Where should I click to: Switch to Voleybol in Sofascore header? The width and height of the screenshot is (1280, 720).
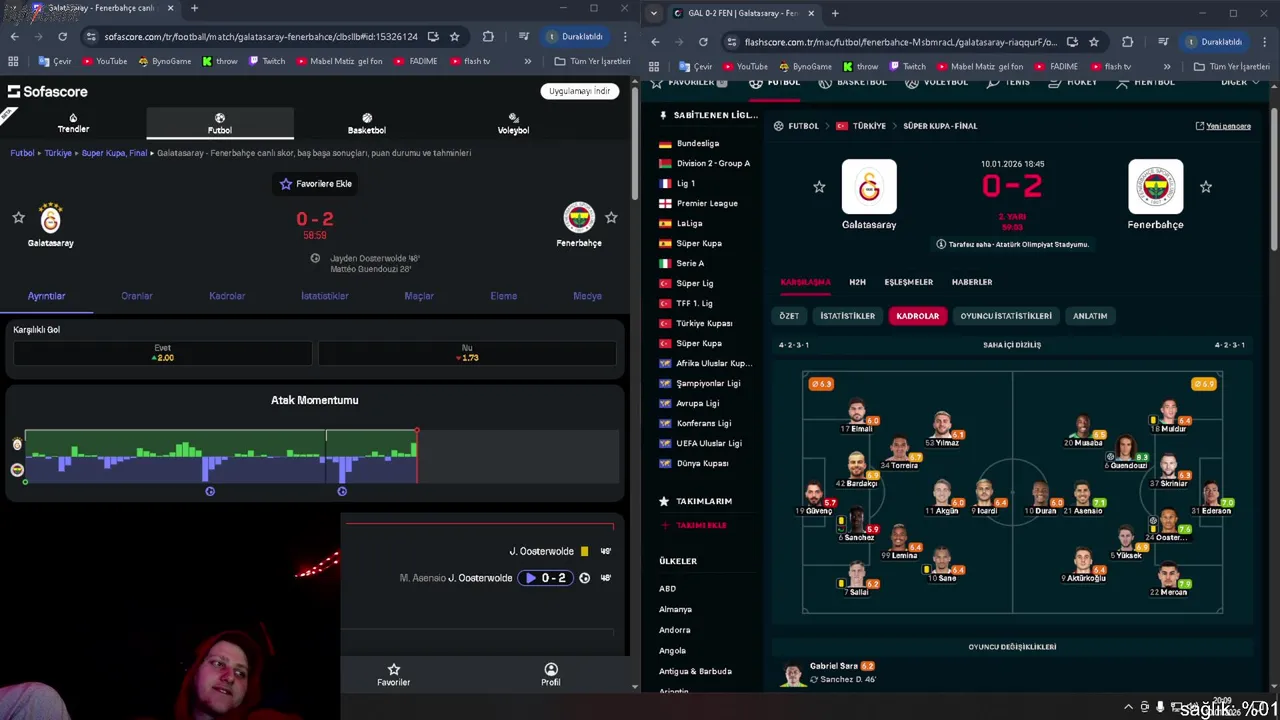point(513,123)
